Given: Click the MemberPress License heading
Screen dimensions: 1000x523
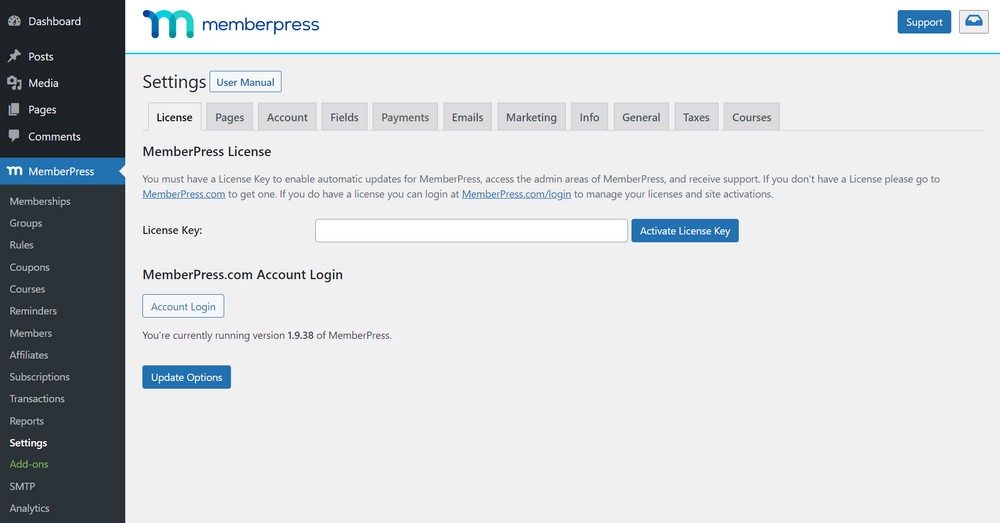Looking at the screenshot, I should (x=207, y=152).
